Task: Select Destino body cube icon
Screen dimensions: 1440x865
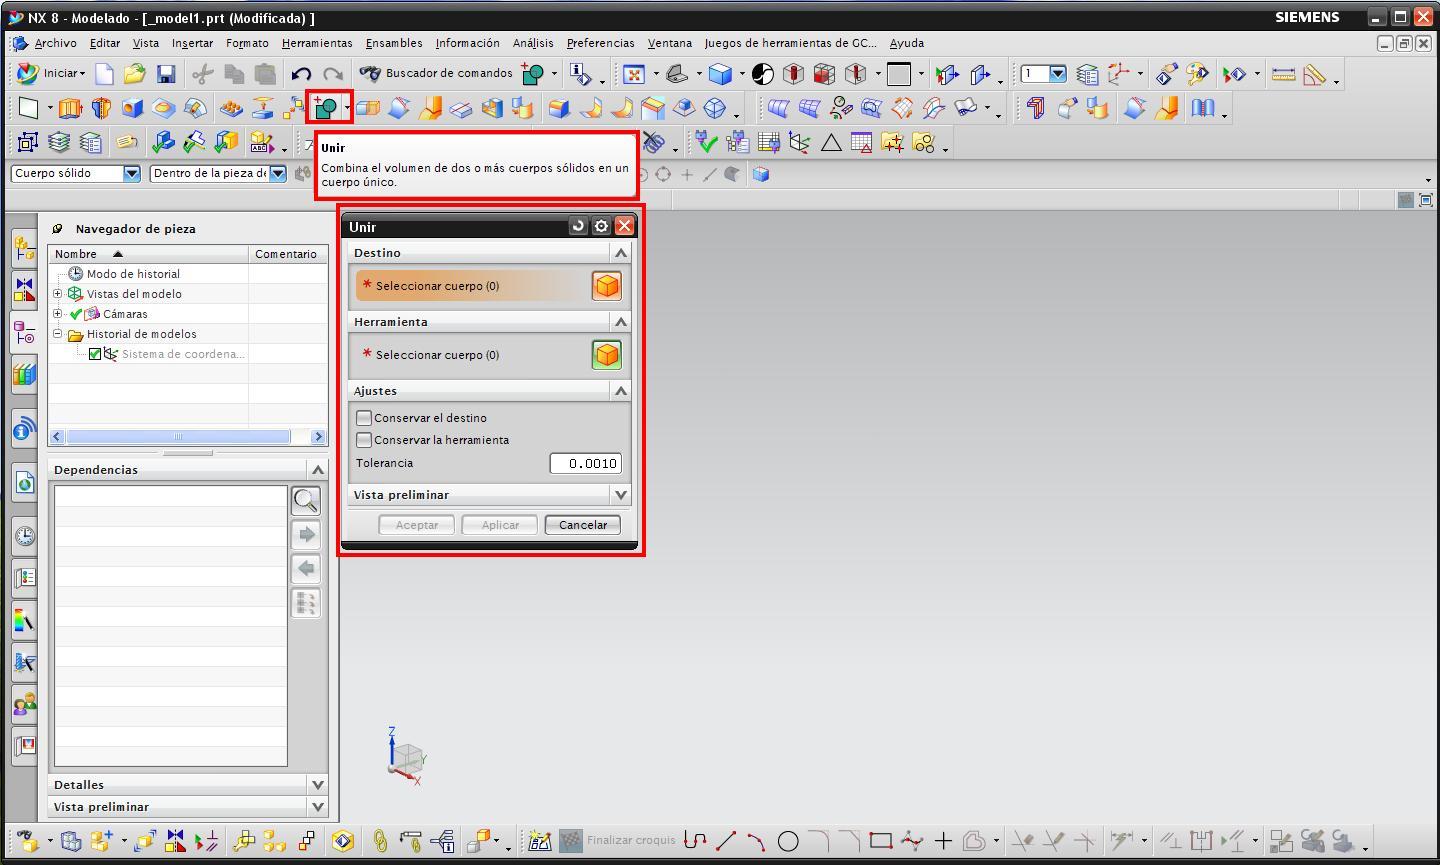Action: pos(606,286)
